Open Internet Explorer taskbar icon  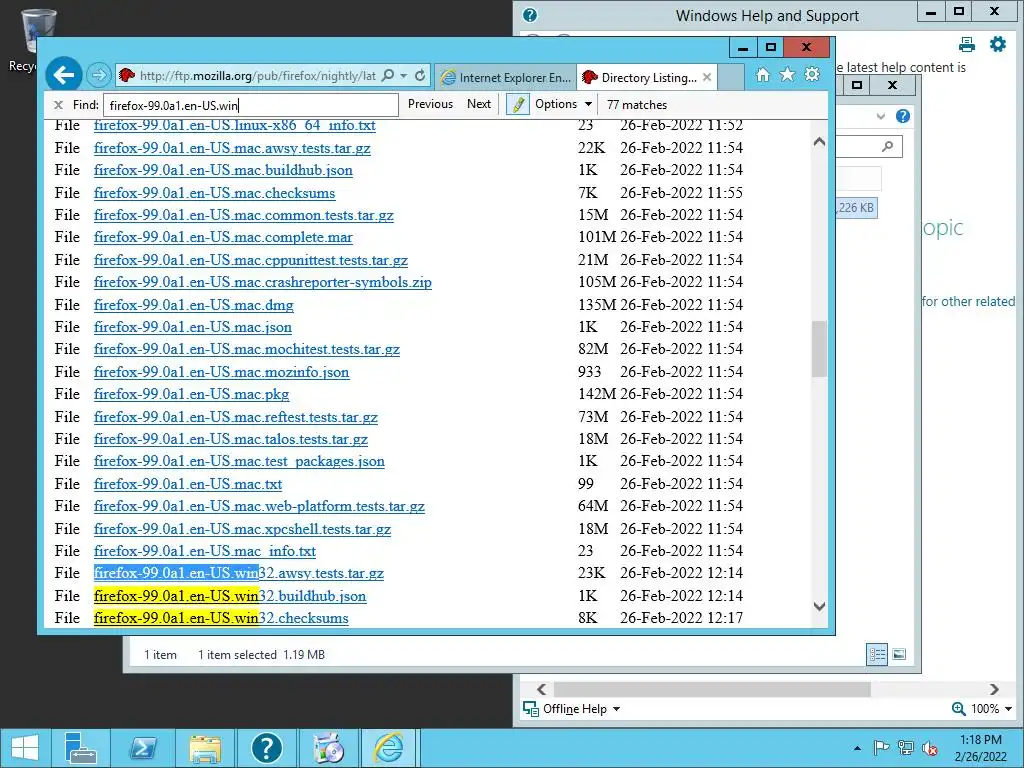[389, 748]
